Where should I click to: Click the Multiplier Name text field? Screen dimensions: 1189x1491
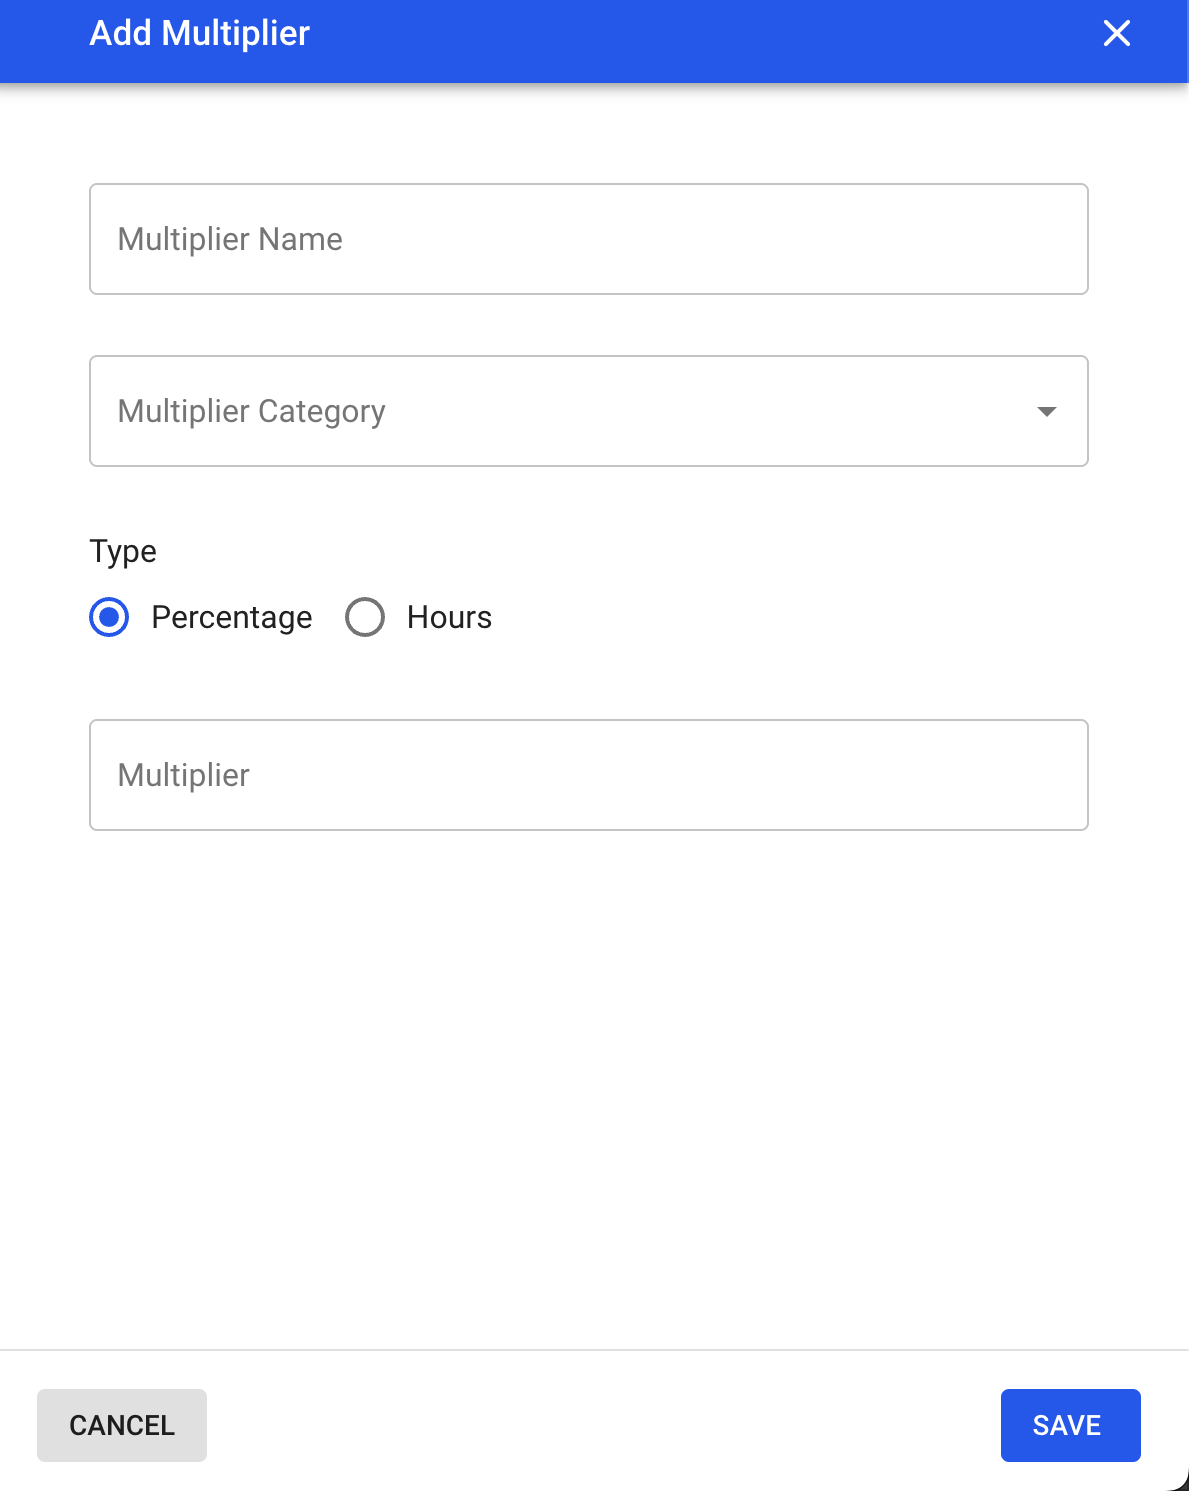588,239
